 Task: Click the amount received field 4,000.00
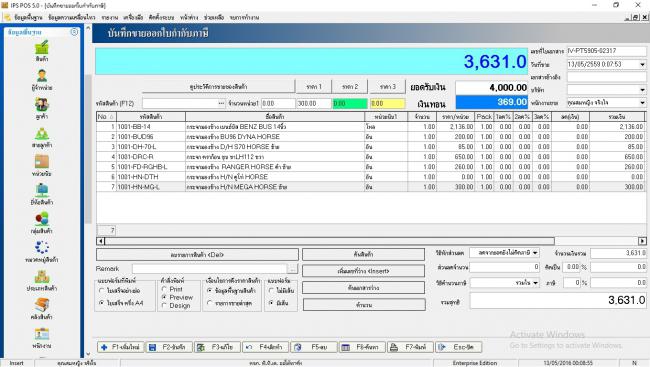pos(492,88)
